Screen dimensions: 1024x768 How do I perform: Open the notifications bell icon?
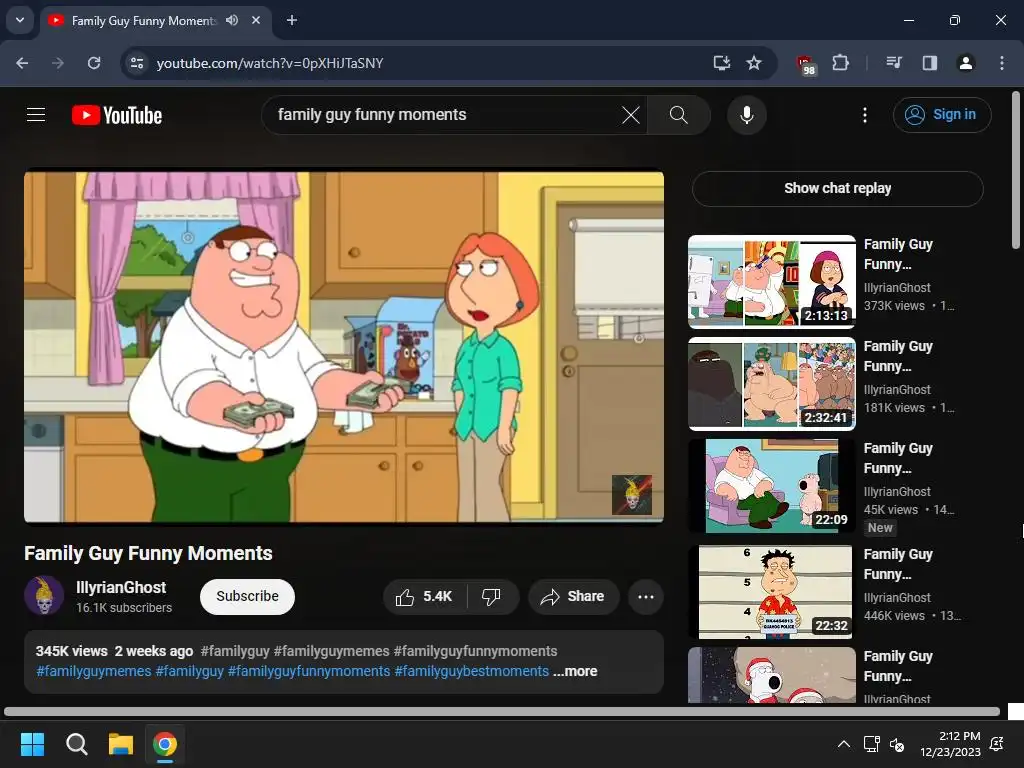coord(997,744)
